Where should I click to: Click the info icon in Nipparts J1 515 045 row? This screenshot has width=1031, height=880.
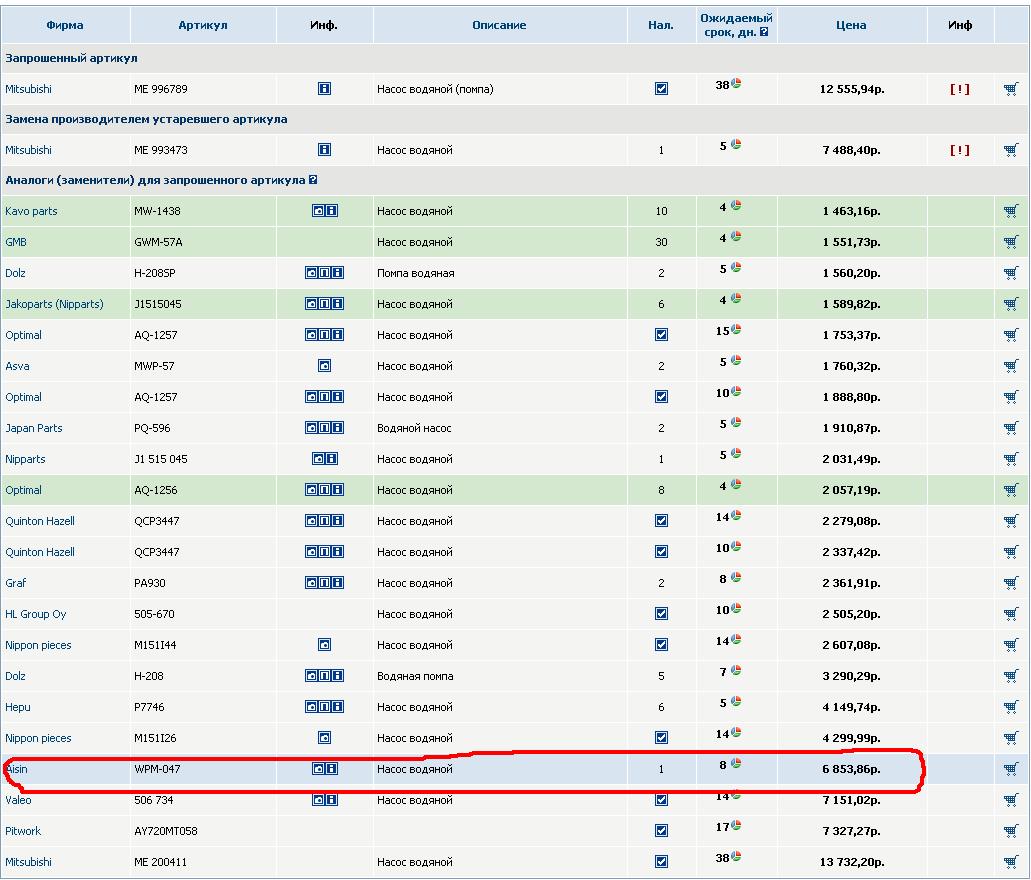331,459
